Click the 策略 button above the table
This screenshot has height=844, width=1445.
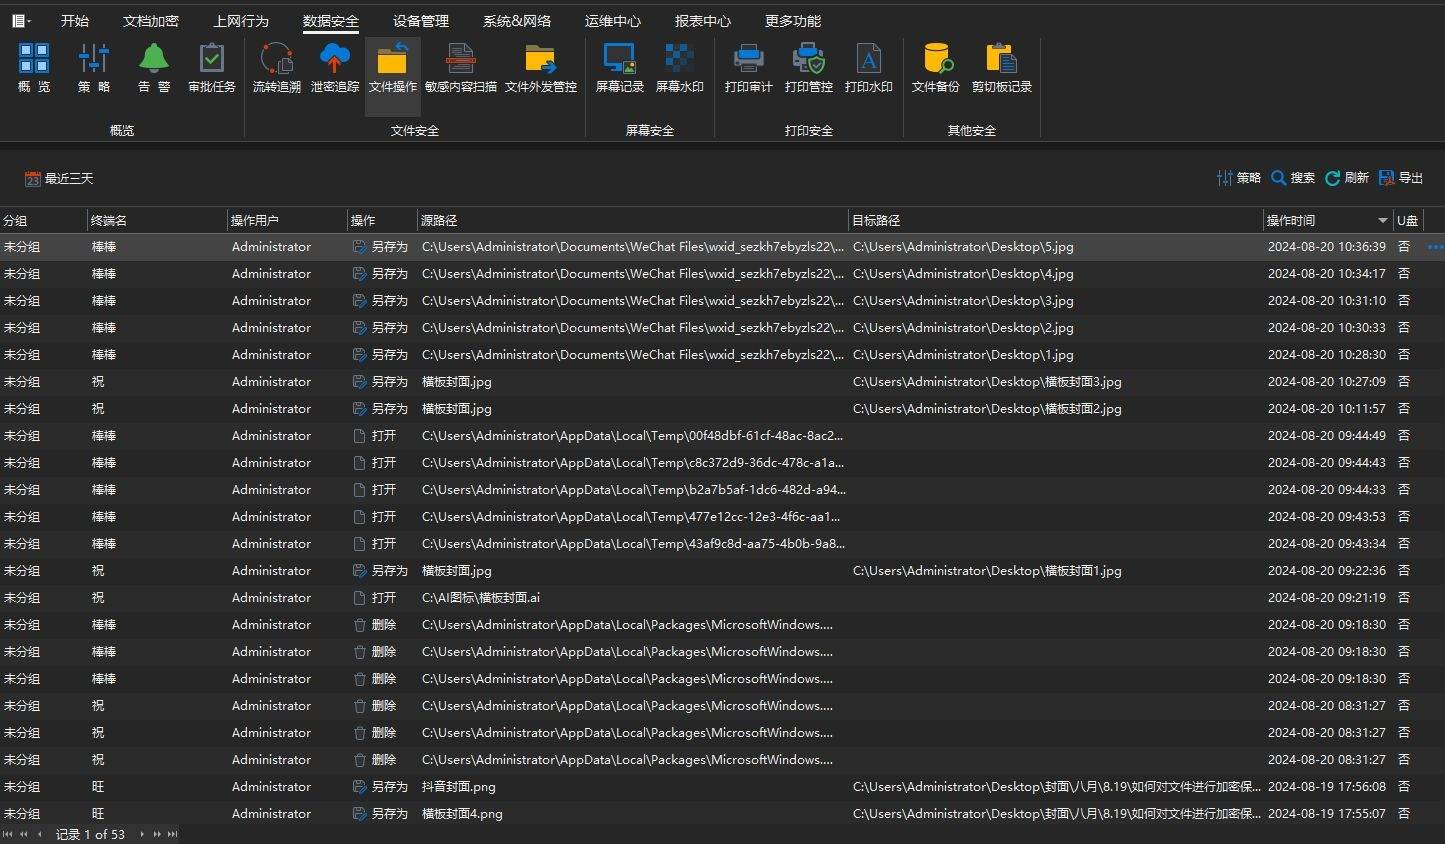coord(1238,178)
